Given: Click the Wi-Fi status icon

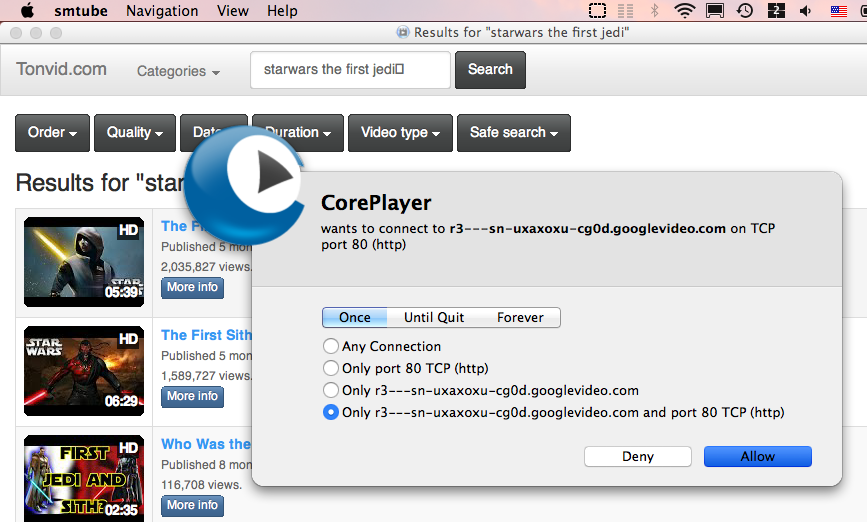Looking at the screenshot, I should (x=685, y=11).
